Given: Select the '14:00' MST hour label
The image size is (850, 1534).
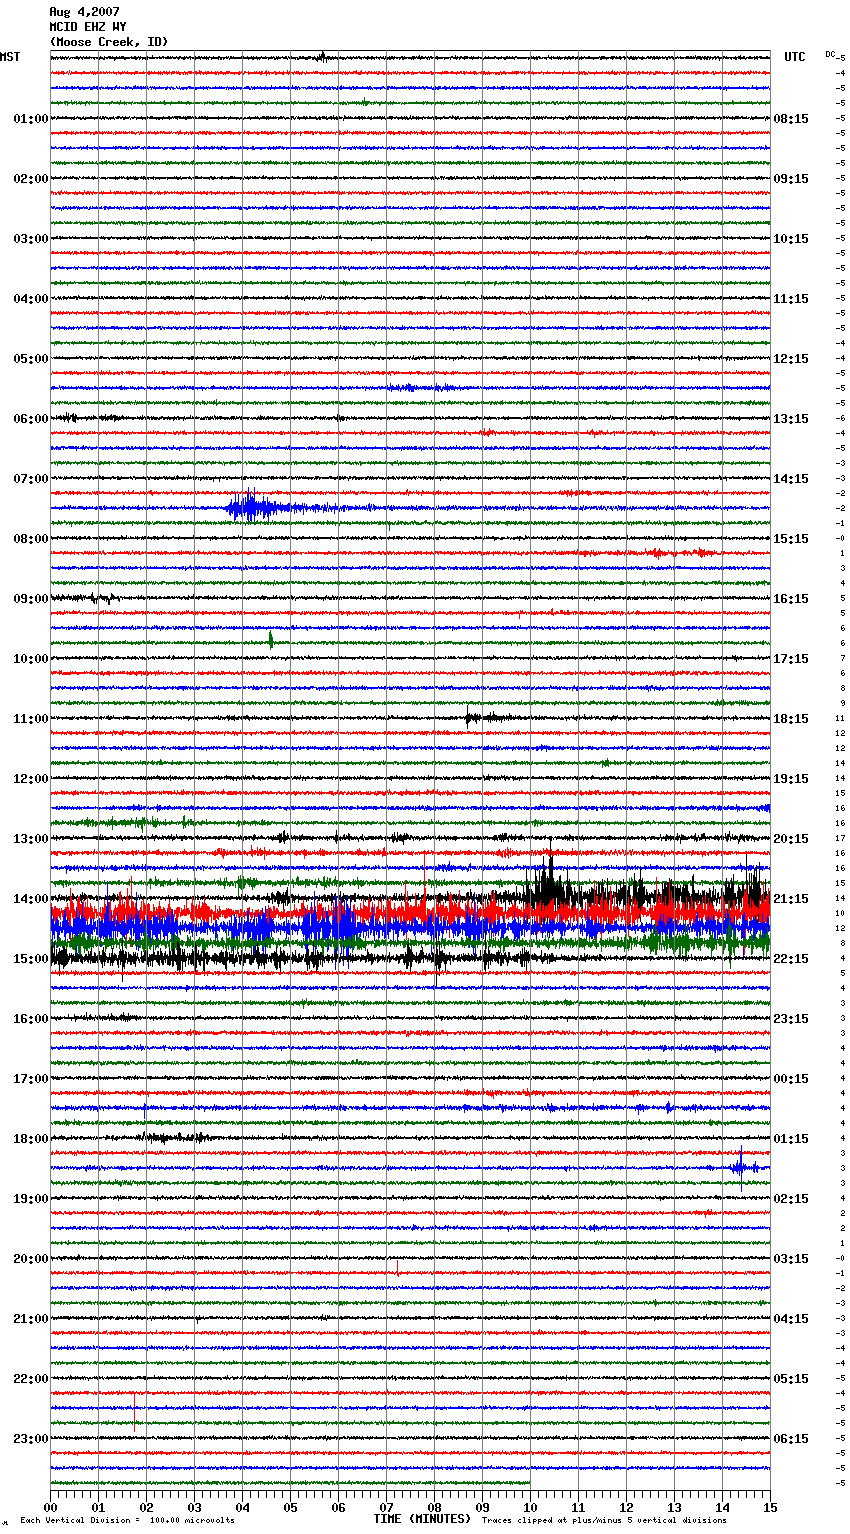Looking at the screenshot, I should (30, 899).
